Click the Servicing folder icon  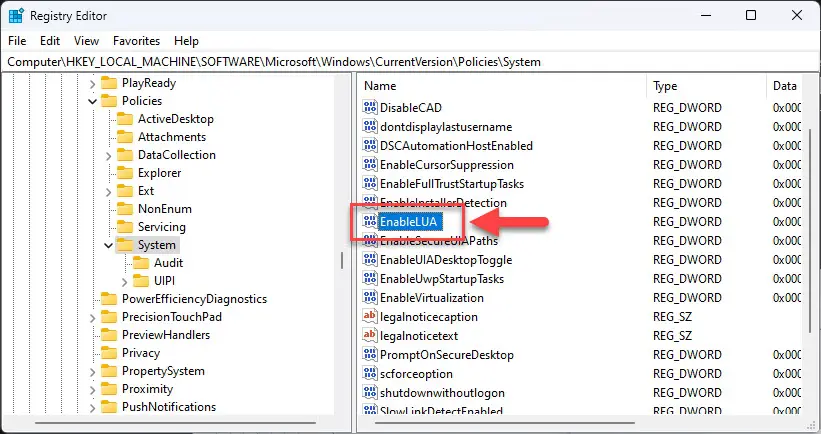point(125,227)
